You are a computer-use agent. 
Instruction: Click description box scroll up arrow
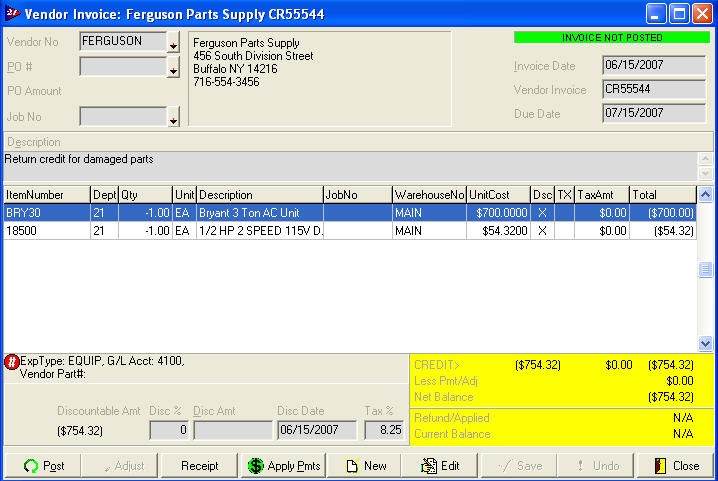pyautogui.click(x=705, y=159)
